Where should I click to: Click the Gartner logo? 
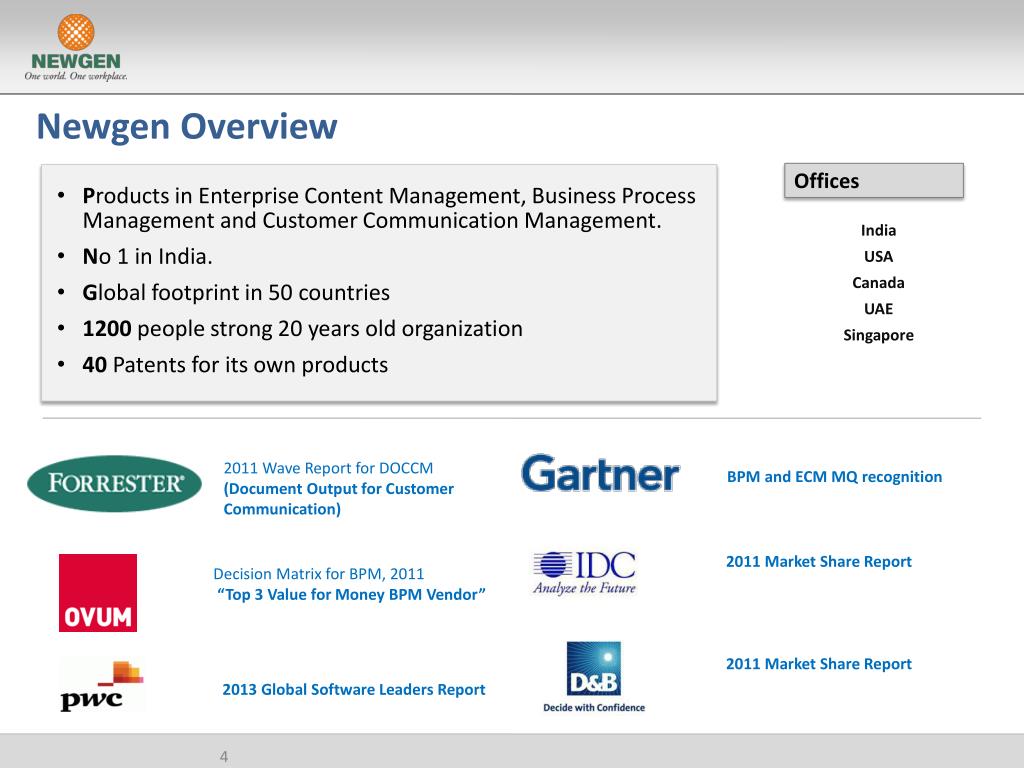point(600,473)
